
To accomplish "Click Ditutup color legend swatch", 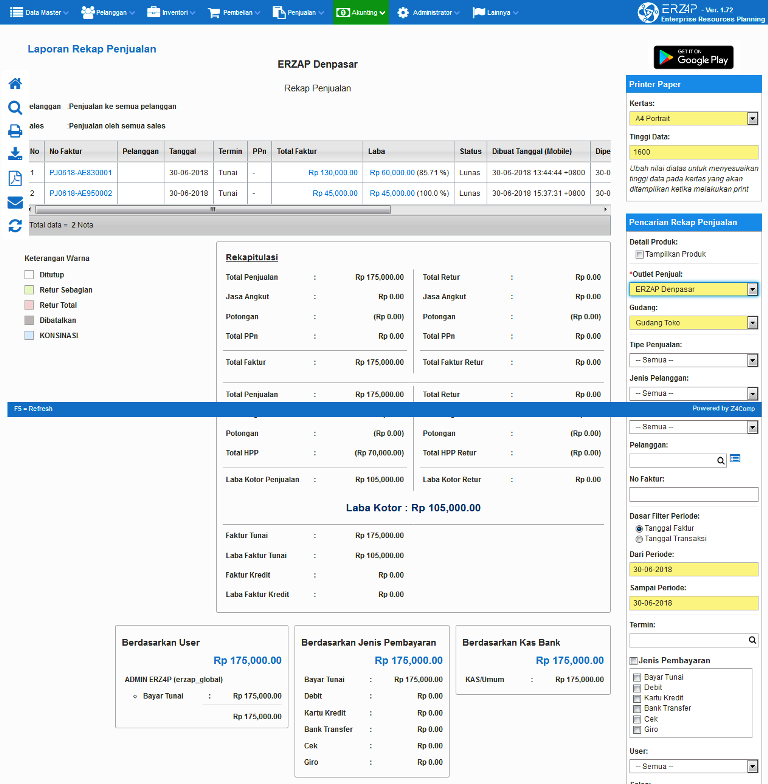I will click(29, 275).
